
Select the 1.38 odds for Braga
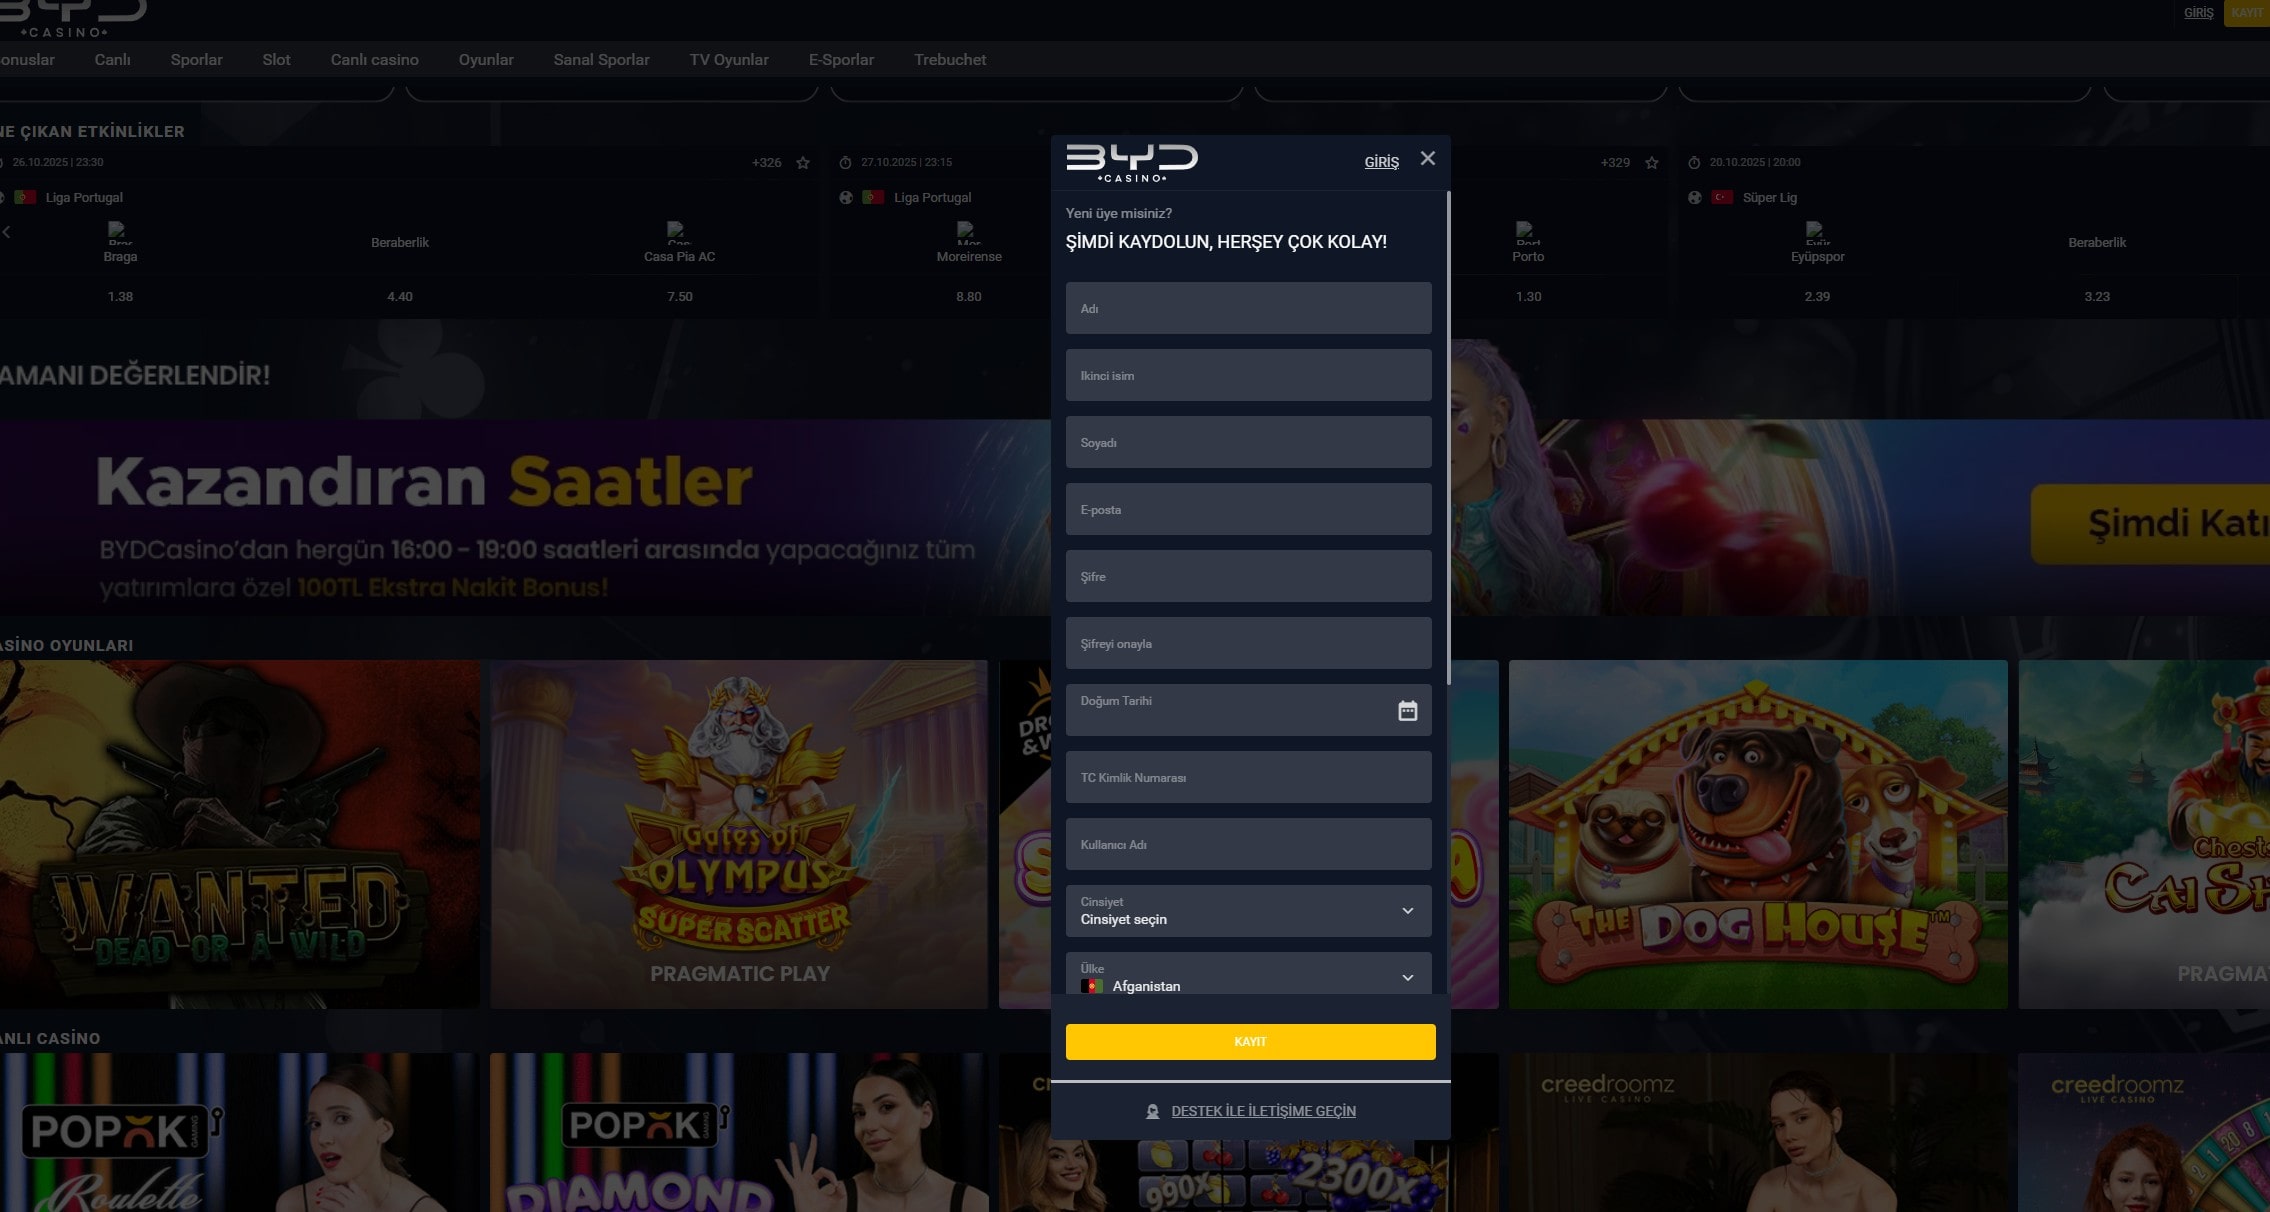(x=120, y=297)
